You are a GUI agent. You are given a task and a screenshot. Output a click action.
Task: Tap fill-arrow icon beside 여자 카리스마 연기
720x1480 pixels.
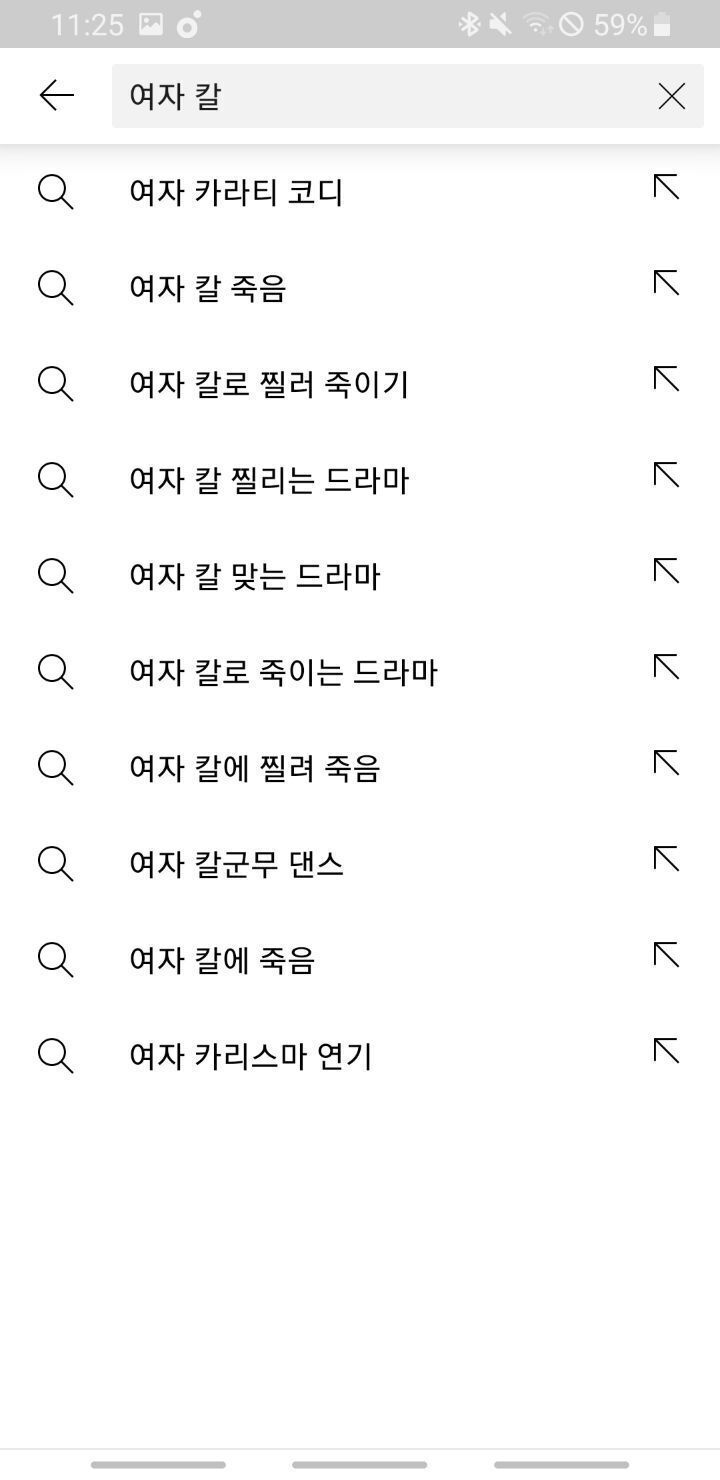666,1051
